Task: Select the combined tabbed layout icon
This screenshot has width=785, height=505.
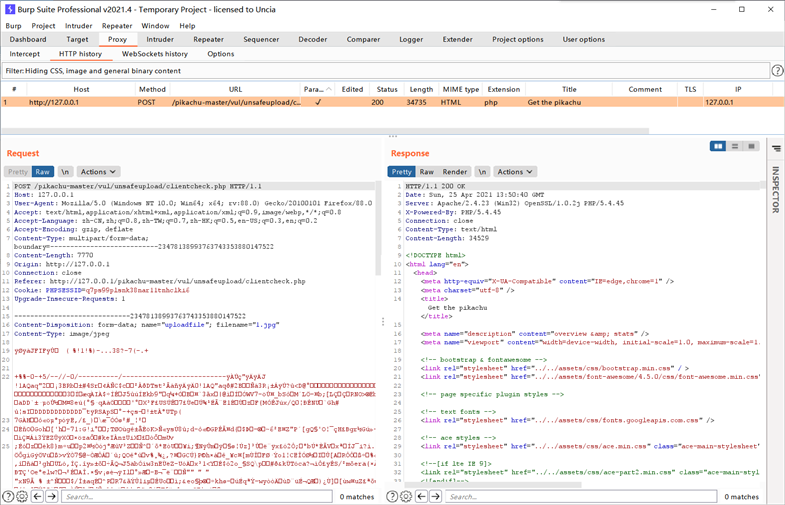Action: coord(752,147)
